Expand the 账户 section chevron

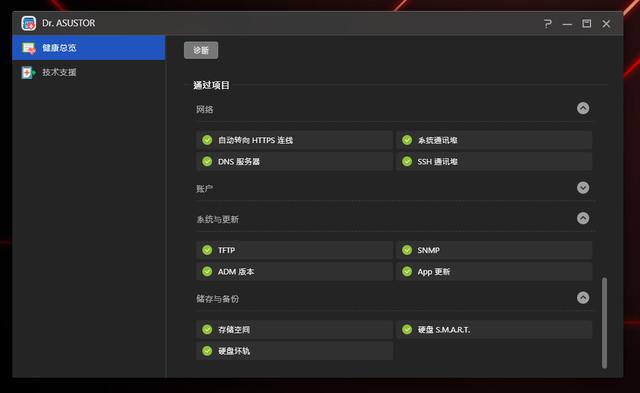(x=583, y=187)
